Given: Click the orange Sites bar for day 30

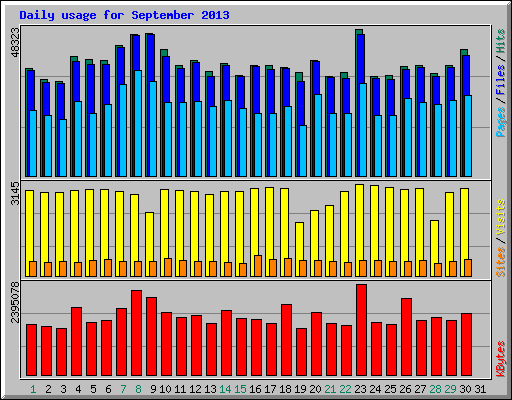Looking at the screenshot, I should pyautogui.click(x=468, y=268).
